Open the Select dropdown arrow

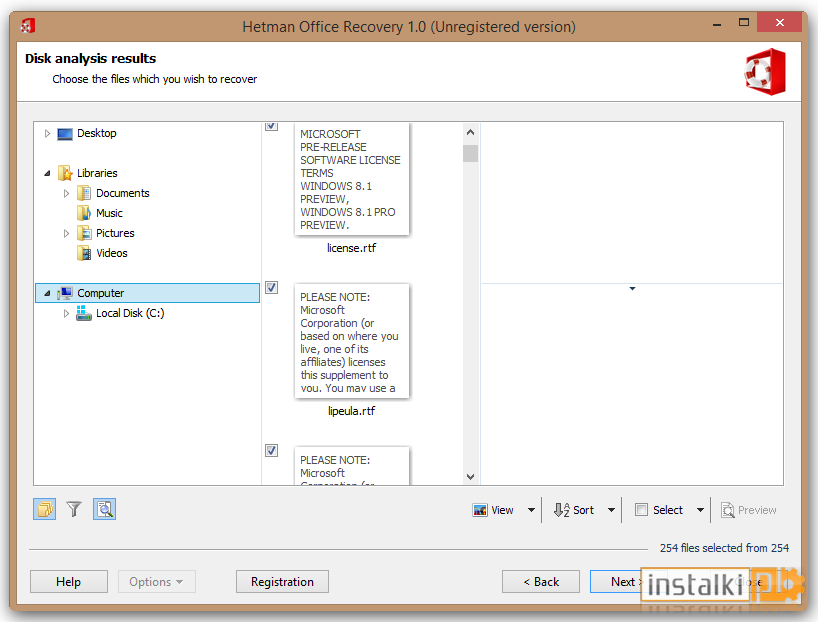[x=700, y=510]
